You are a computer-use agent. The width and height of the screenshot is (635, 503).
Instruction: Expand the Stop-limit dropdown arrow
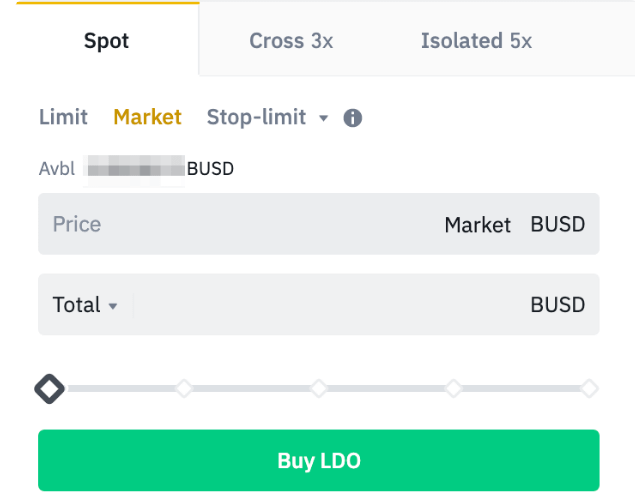tap(323, 118)
